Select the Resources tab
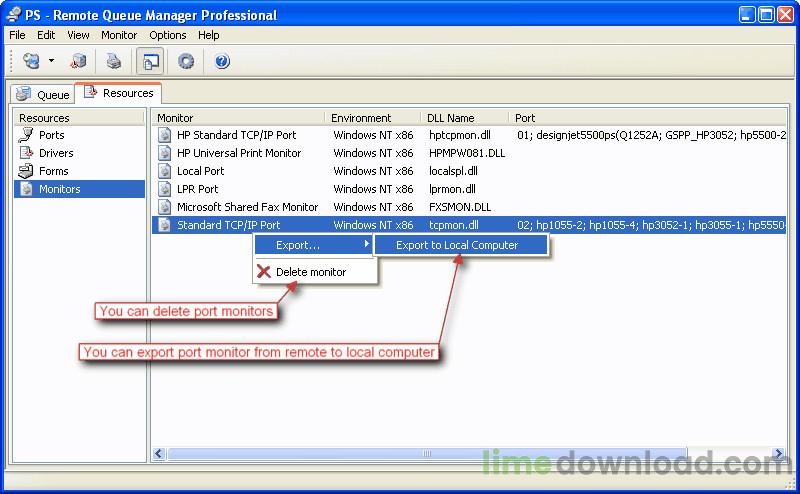 click(x=118, y=93)
